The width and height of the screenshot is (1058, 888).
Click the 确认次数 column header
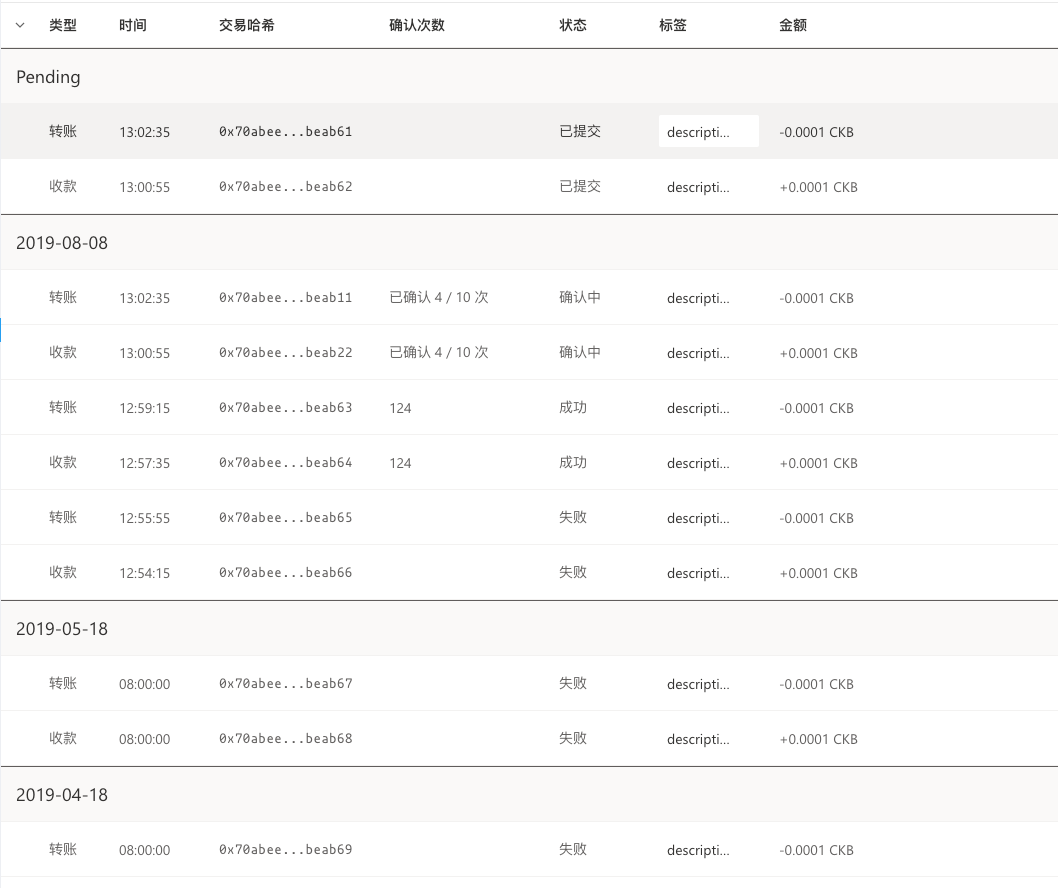[x=417, y=25]
